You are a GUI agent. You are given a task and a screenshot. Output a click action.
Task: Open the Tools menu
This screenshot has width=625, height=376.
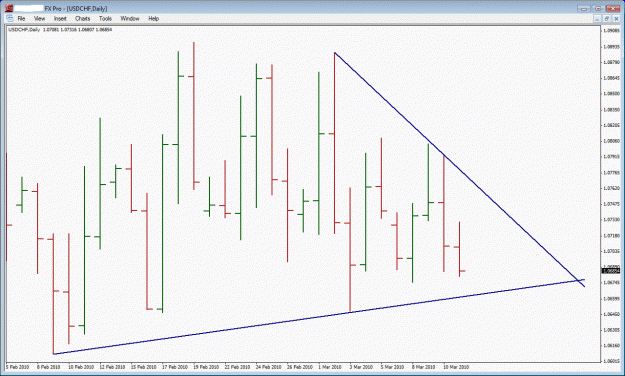point(105,18)
